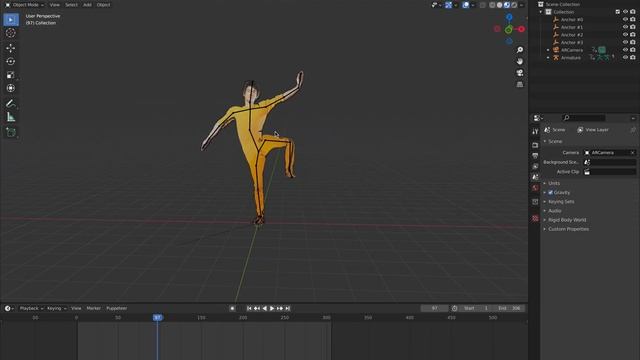Open the View Layer properties tab

(x=535, y=167)
